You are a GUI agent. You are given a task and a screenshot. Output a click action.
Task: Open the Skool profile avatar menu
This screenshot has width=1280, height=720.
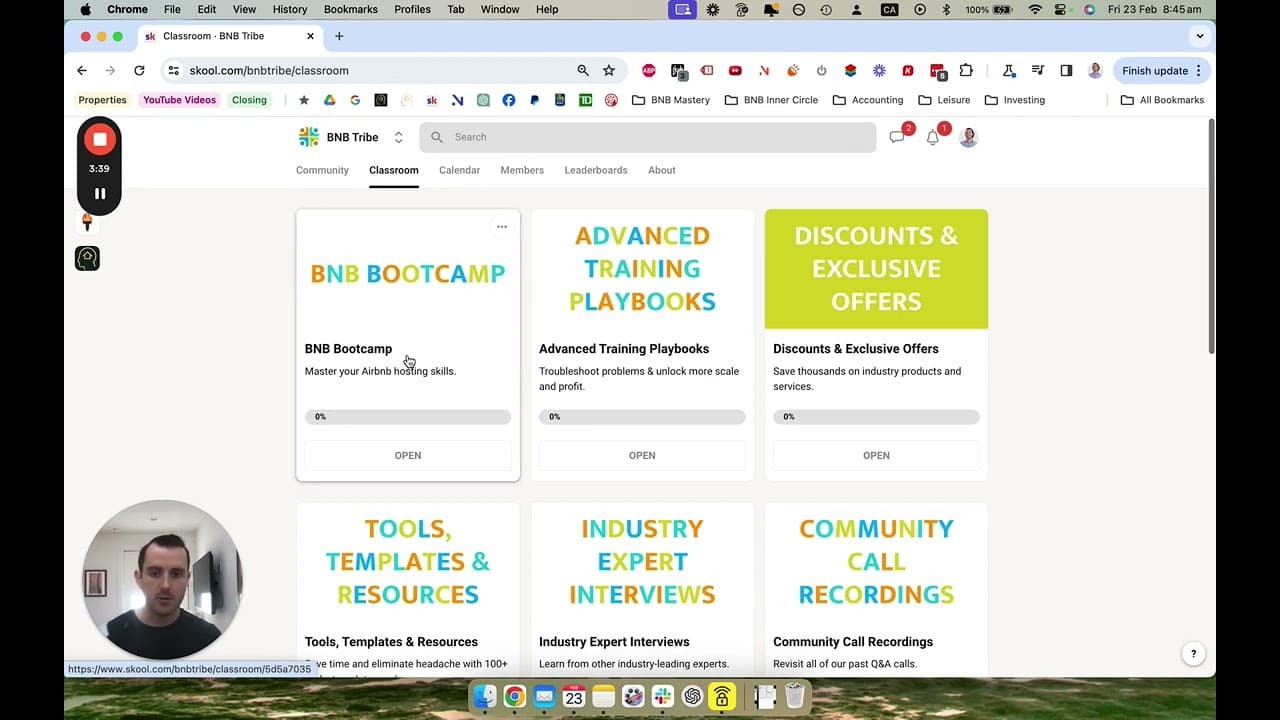tap(968, 137)
